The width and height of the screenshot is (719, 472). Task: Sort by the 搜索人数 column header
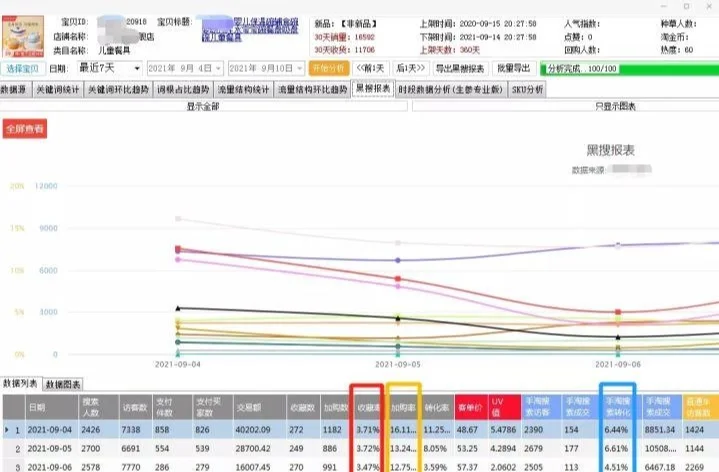click(99, 407)
